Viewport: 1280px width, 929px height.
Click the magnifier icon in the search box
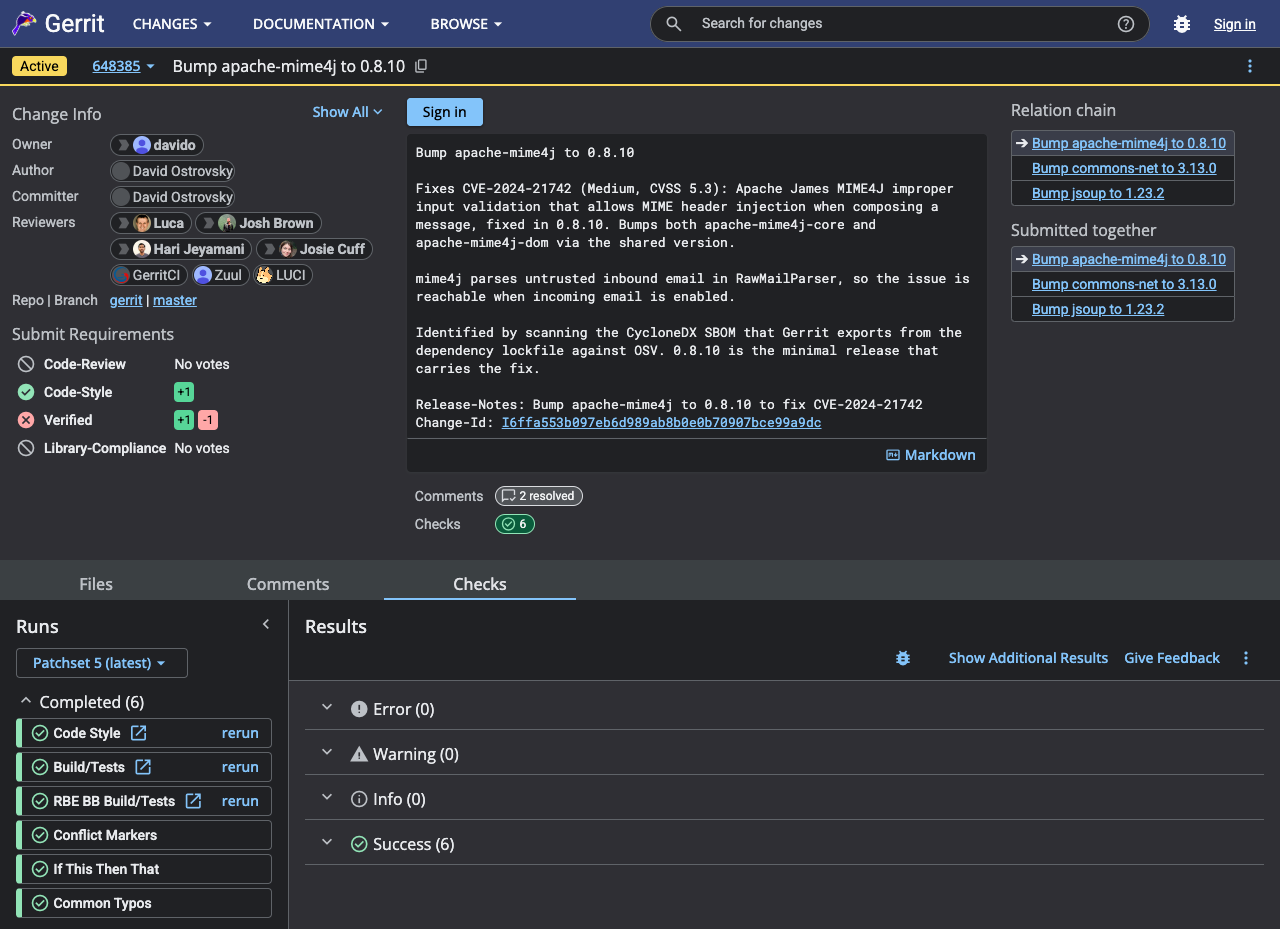(674, 24)
